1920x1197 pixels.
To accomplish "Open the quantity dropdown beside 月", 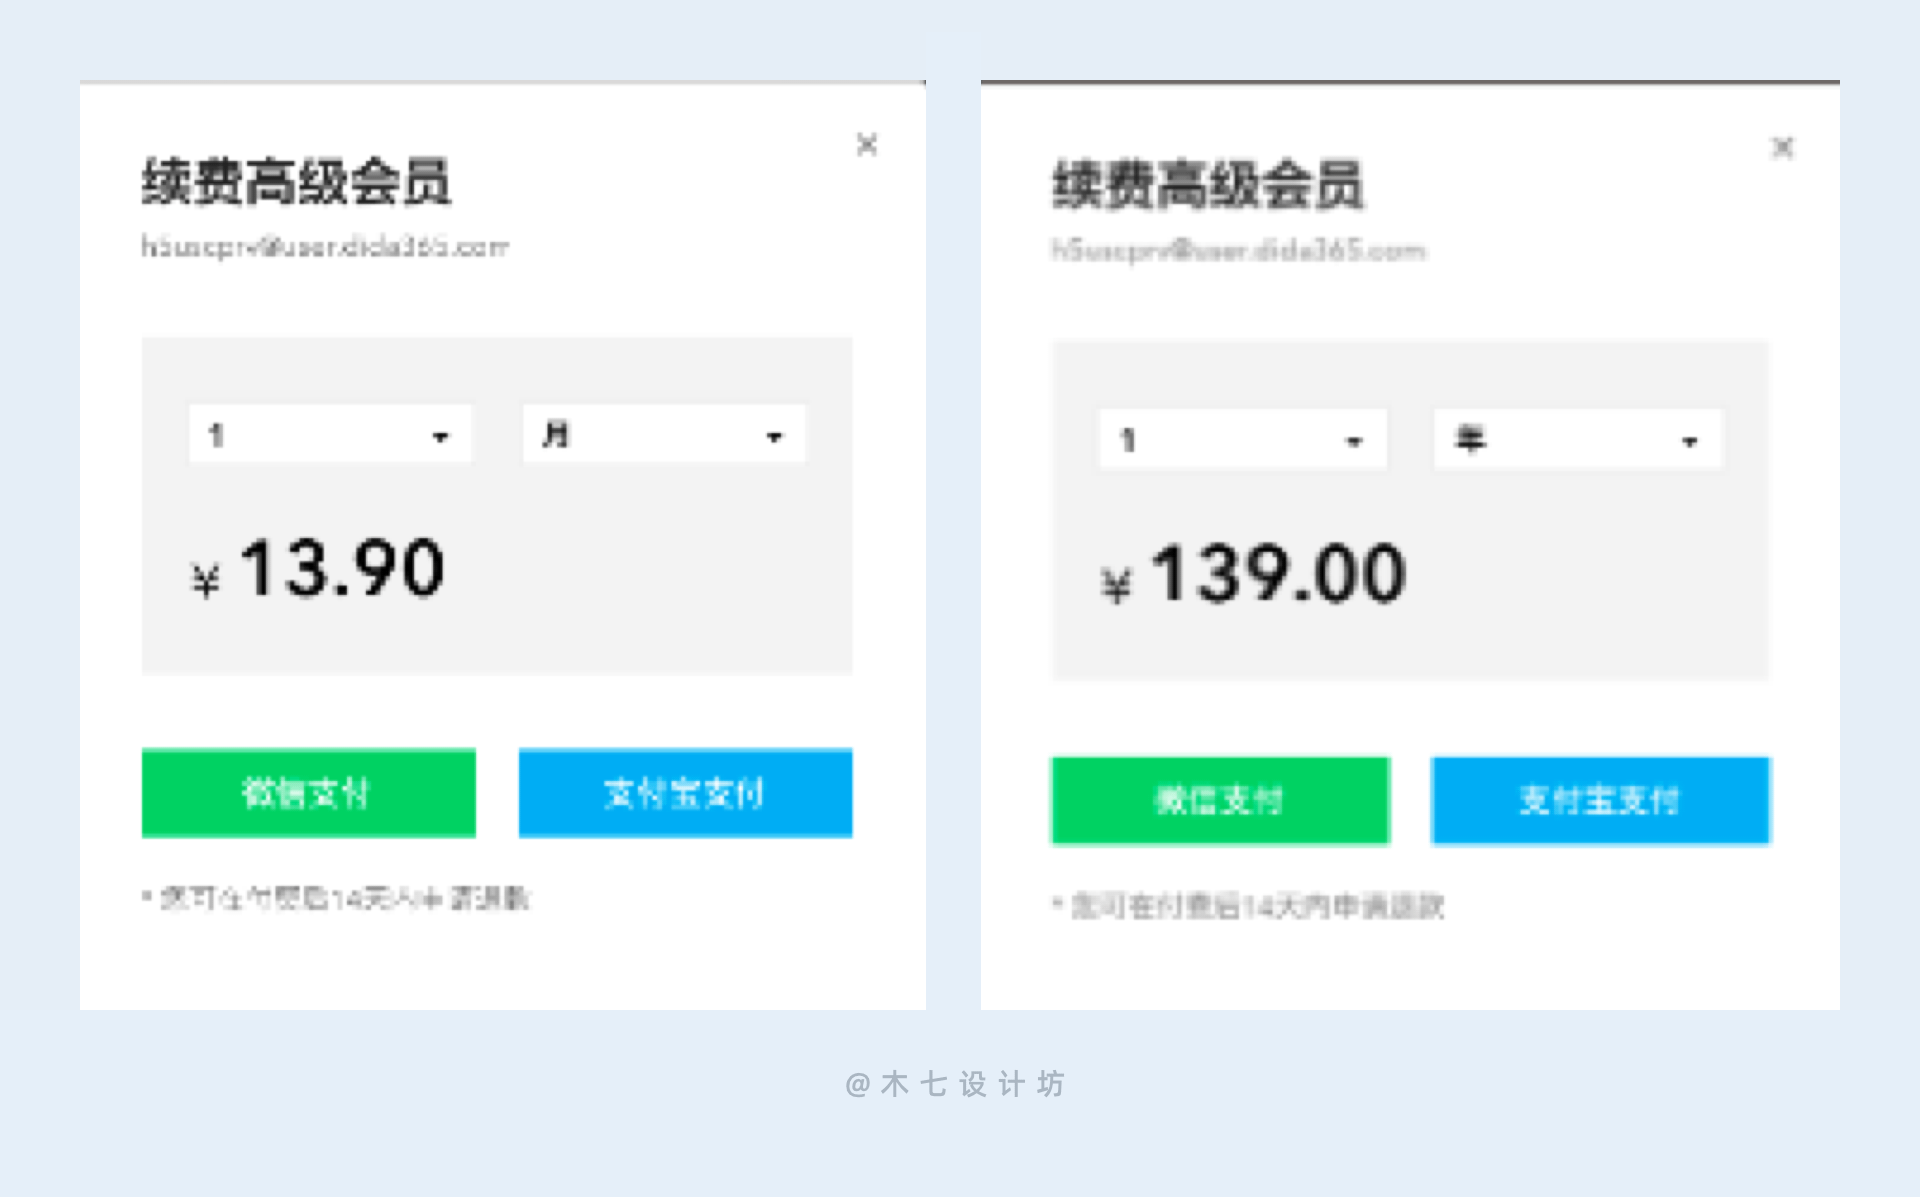I will click(x=330, y=436).
